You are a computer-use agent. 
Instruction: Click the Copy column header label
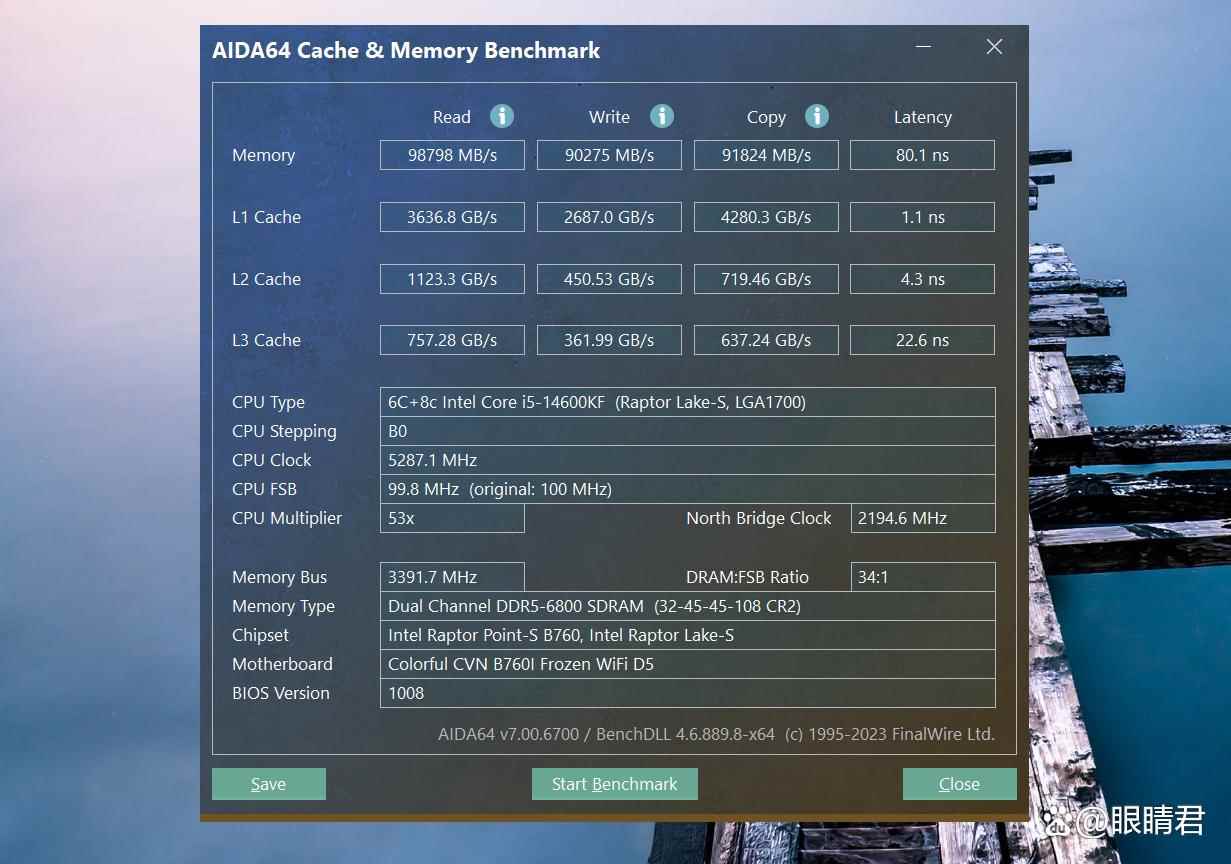[766, 117]
